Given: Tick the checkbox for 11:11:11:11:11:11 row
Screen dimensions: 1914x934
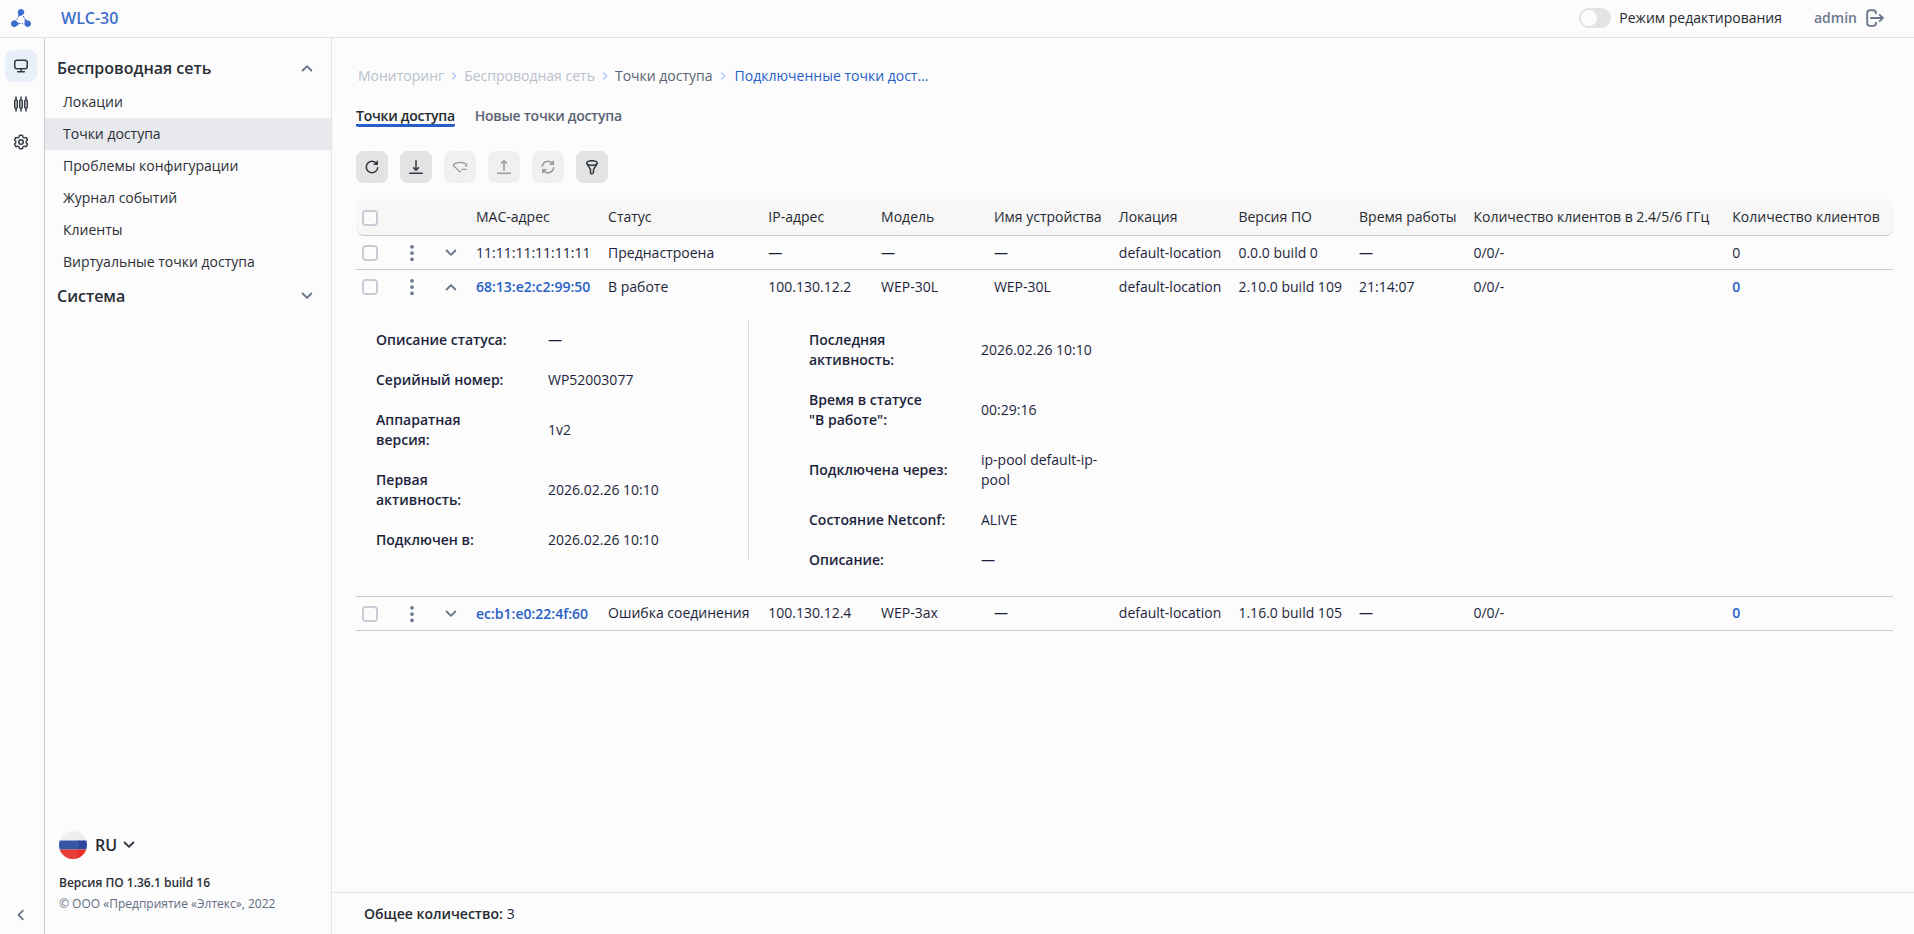Looking at the screenshot, I should coord(370,253).
